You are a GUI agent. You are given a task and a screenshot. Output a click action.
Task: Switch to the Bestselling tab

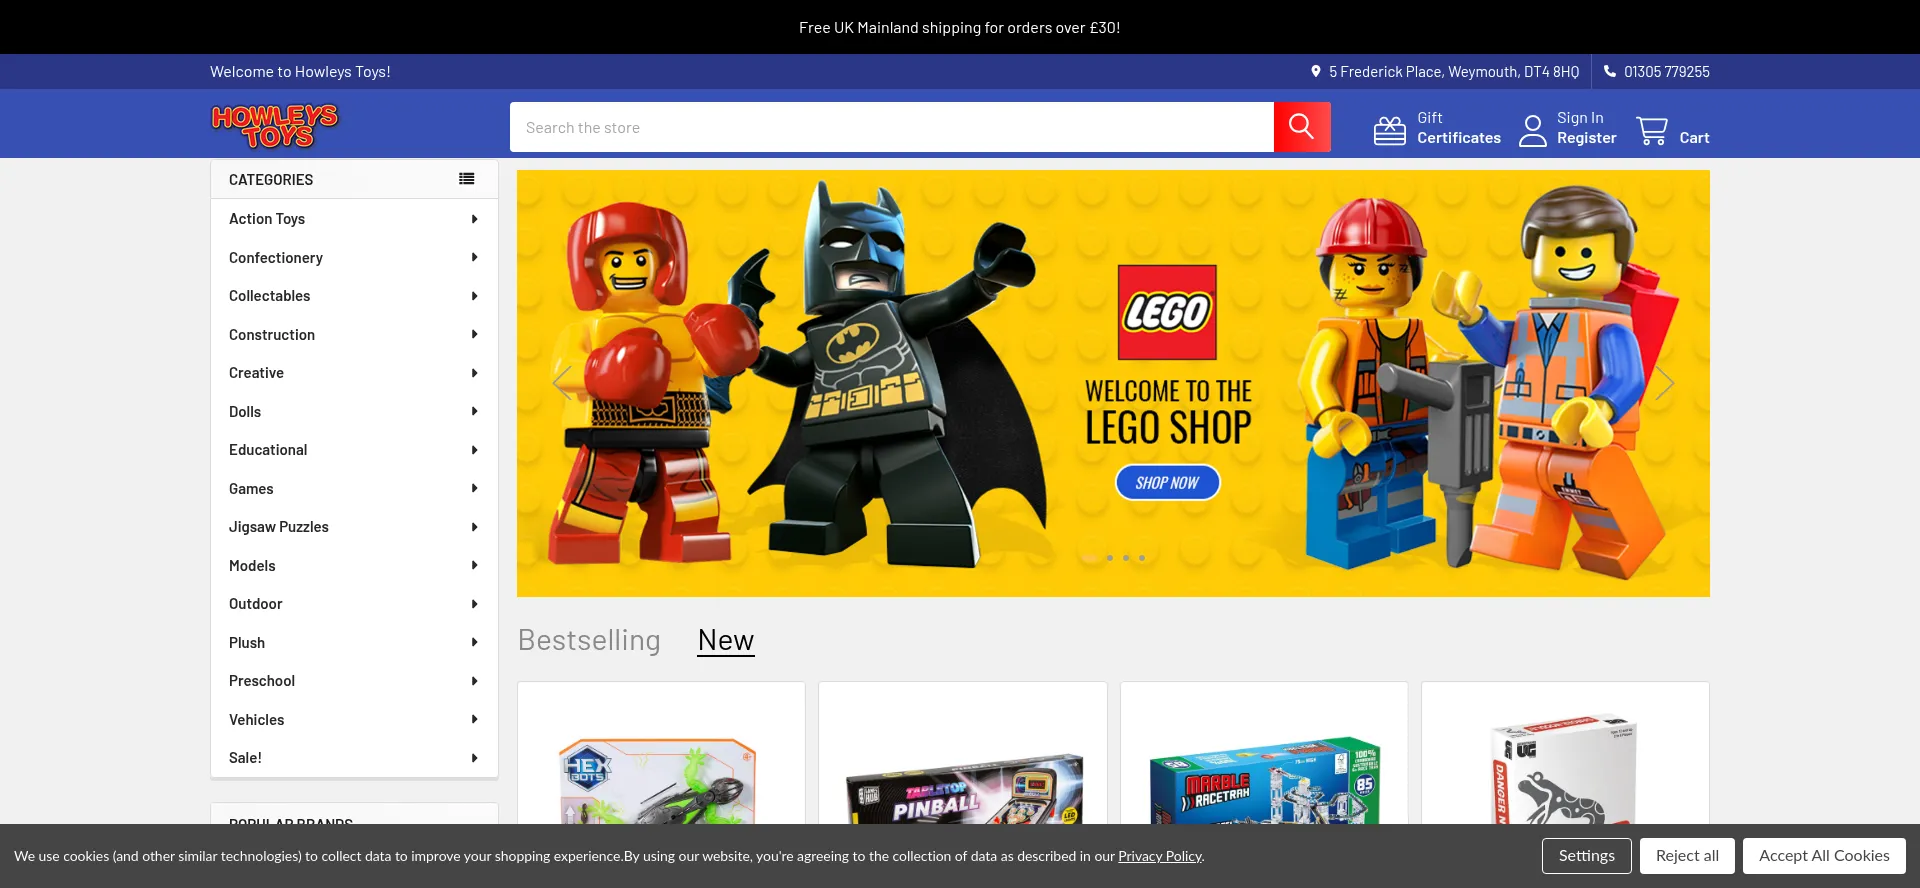tap(589, 640)
